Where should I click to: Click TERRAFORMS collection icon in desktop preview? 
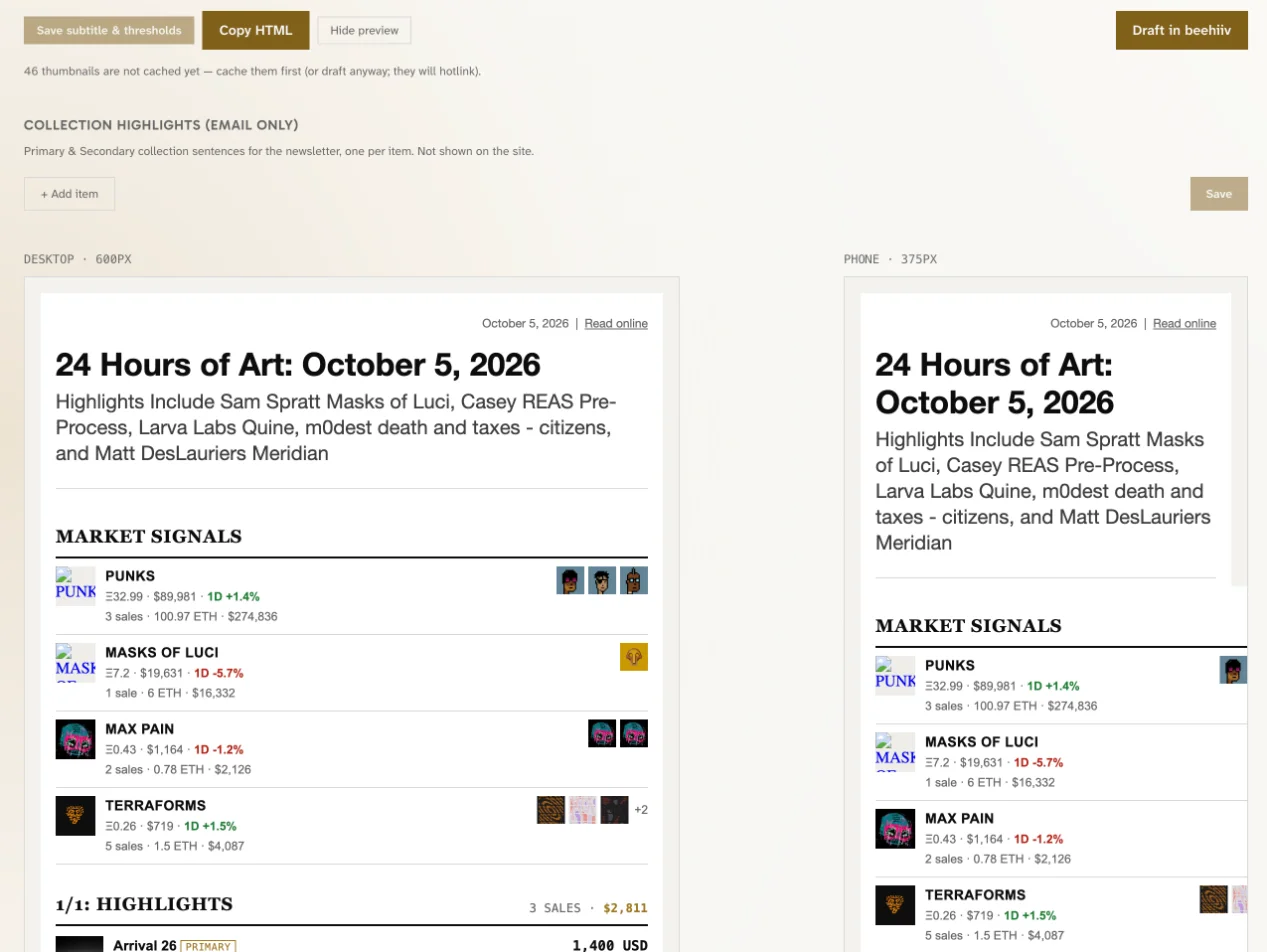[x=75, y=816]
